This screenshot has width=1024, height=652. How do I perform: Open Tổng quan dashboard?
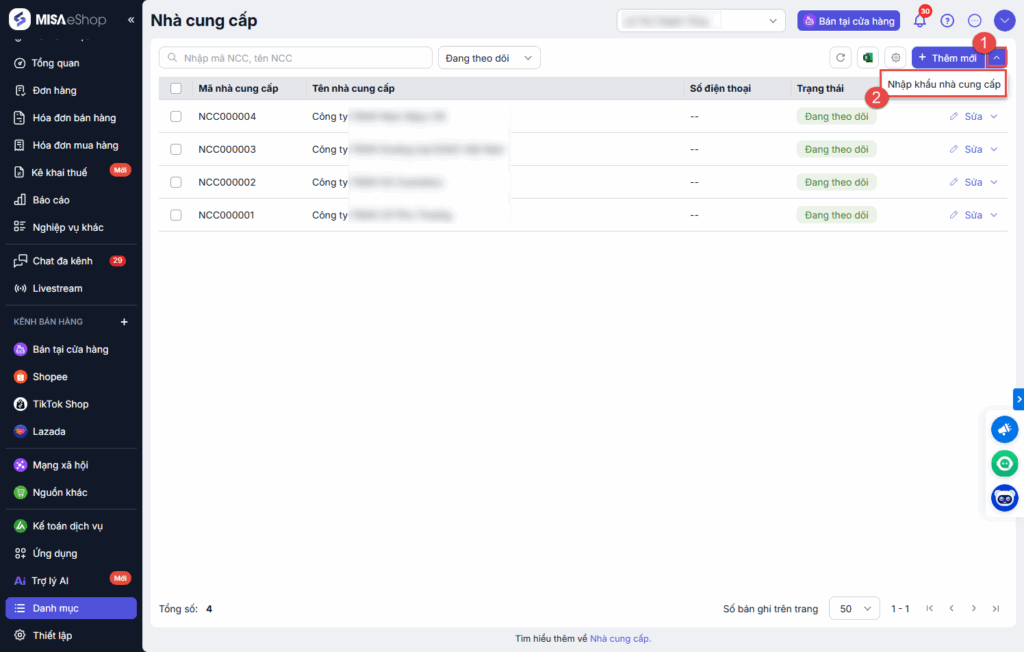point(56,63)
